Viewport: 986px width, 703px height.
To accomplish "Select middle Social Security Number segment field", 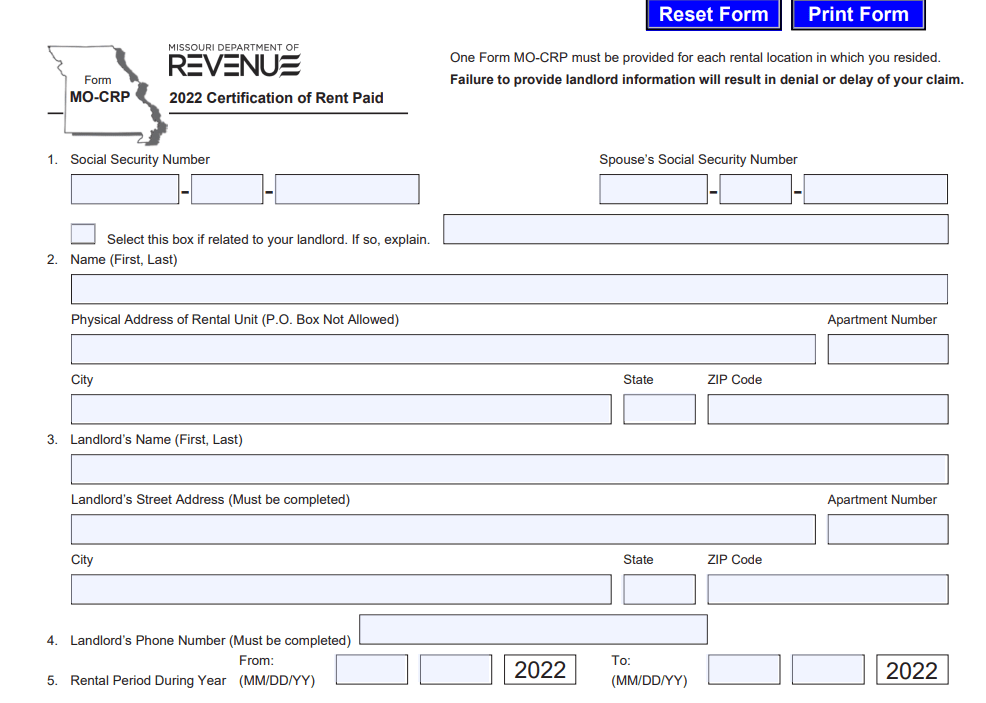I will [227, 189].
